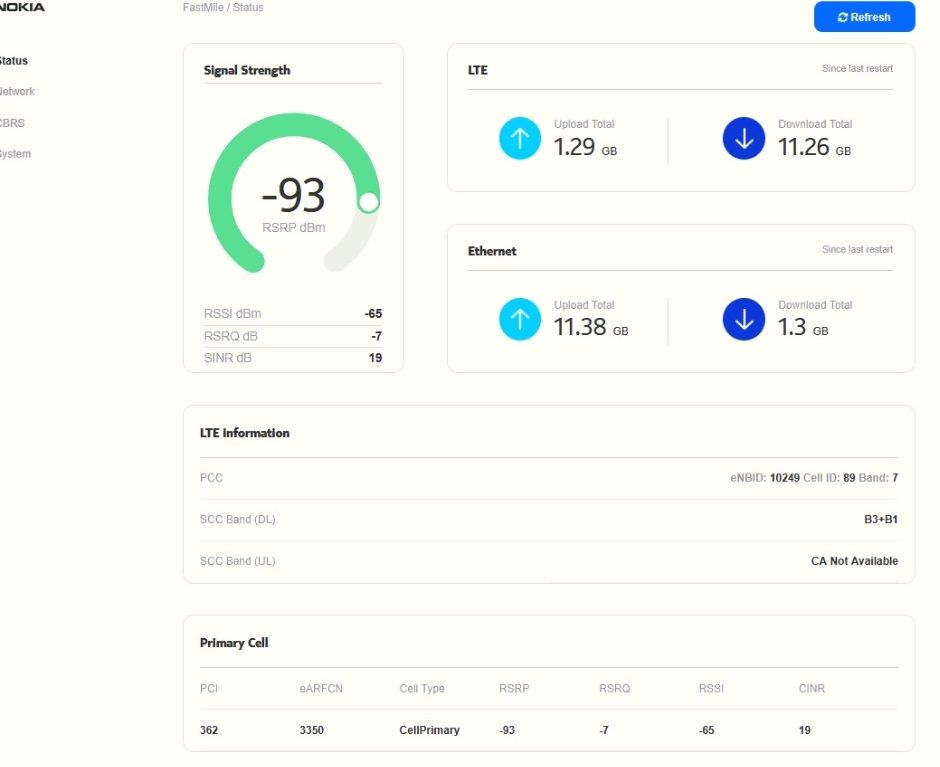Click the Ethernet upload arrow icon
Image resolution: width=940 pixels, height=767 pixels.
pyautogui.click(x=520, y=319)
